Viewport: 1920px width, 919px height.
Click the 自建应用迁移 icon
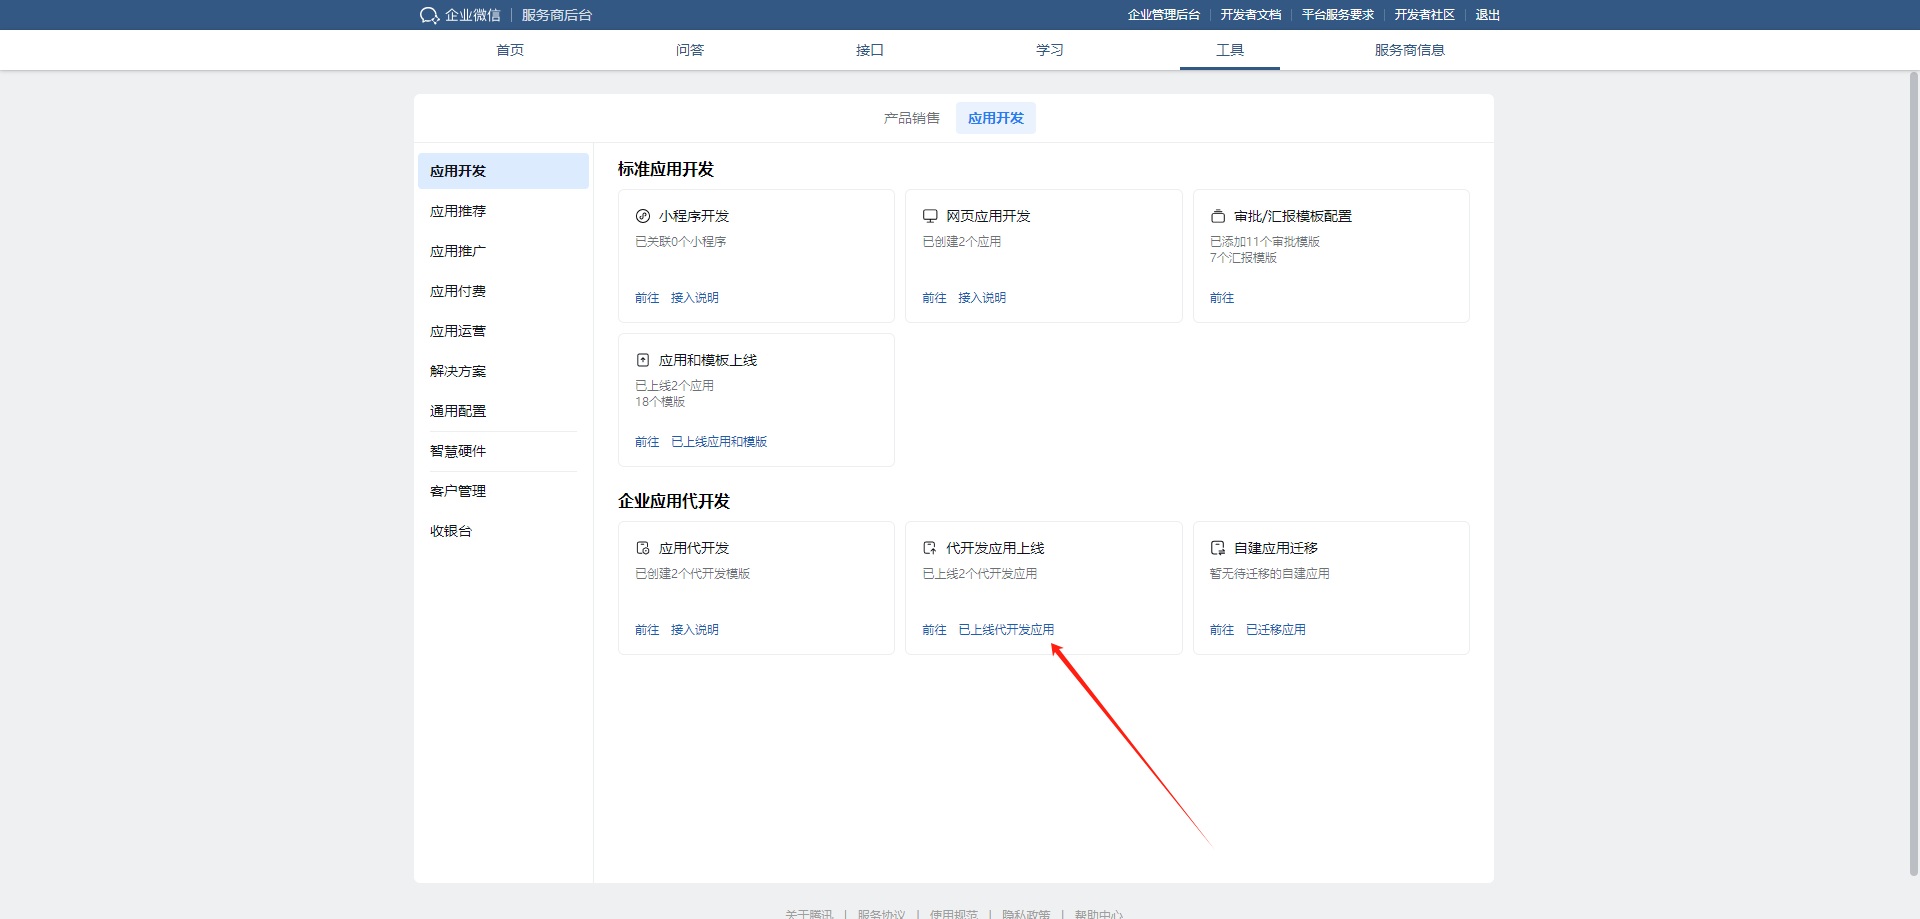1218,548
